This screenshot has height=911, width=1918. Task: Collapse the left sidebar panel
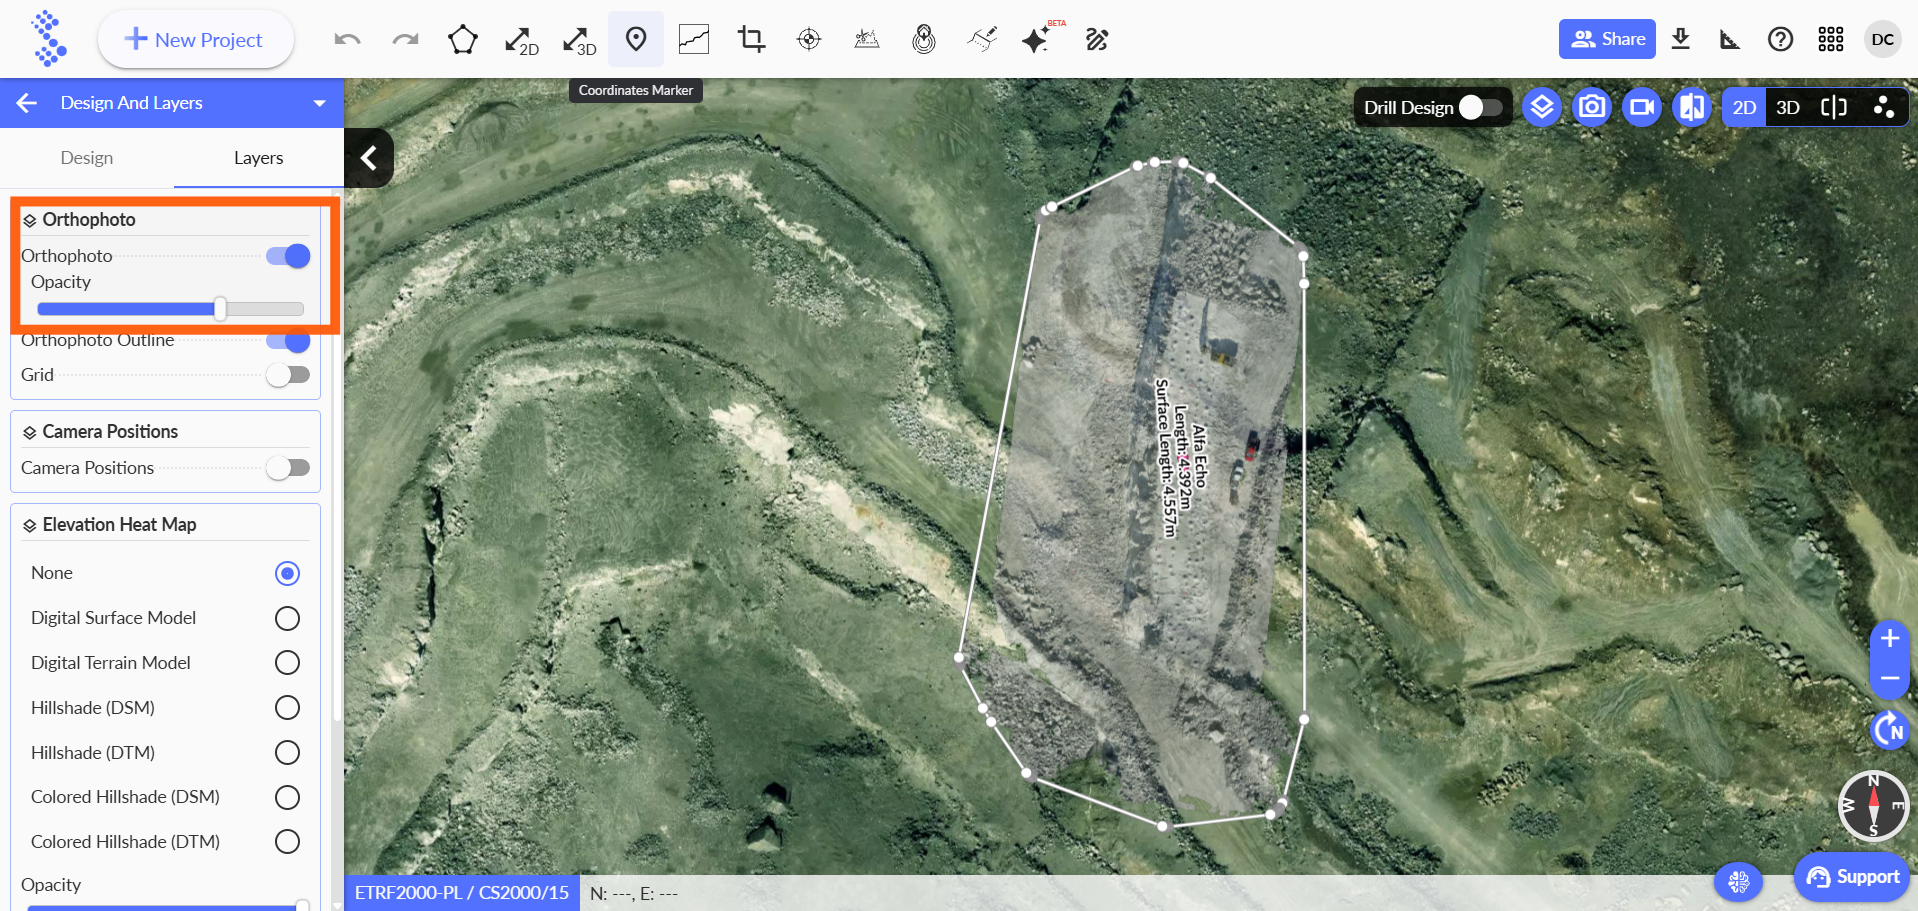point(369,158)
